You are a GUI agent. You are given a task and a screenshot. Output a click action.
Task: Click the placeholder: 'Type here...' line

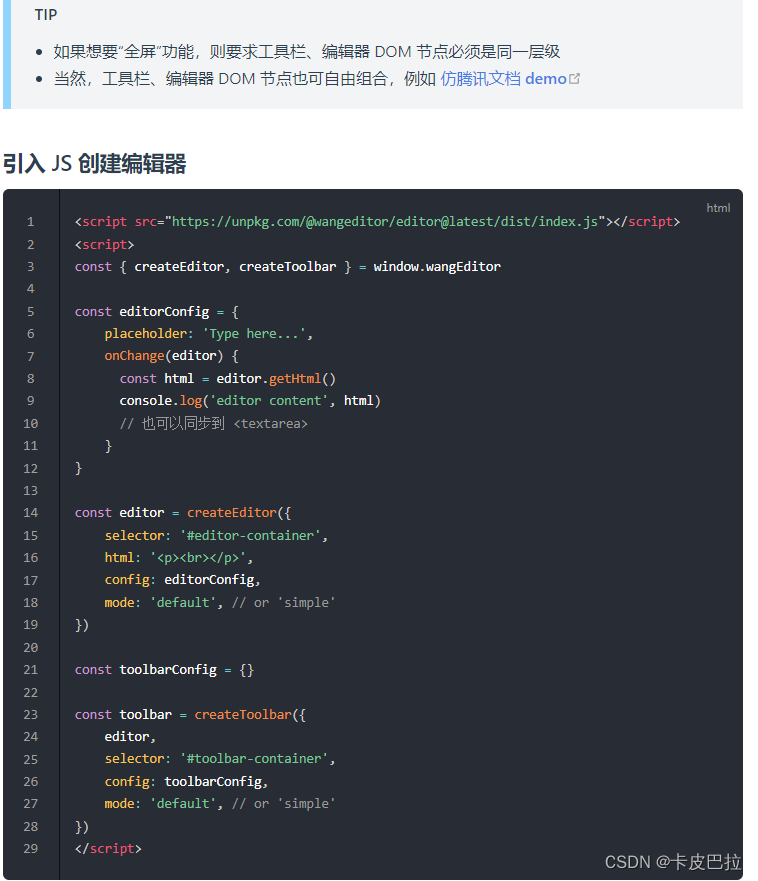pos(208,334)
